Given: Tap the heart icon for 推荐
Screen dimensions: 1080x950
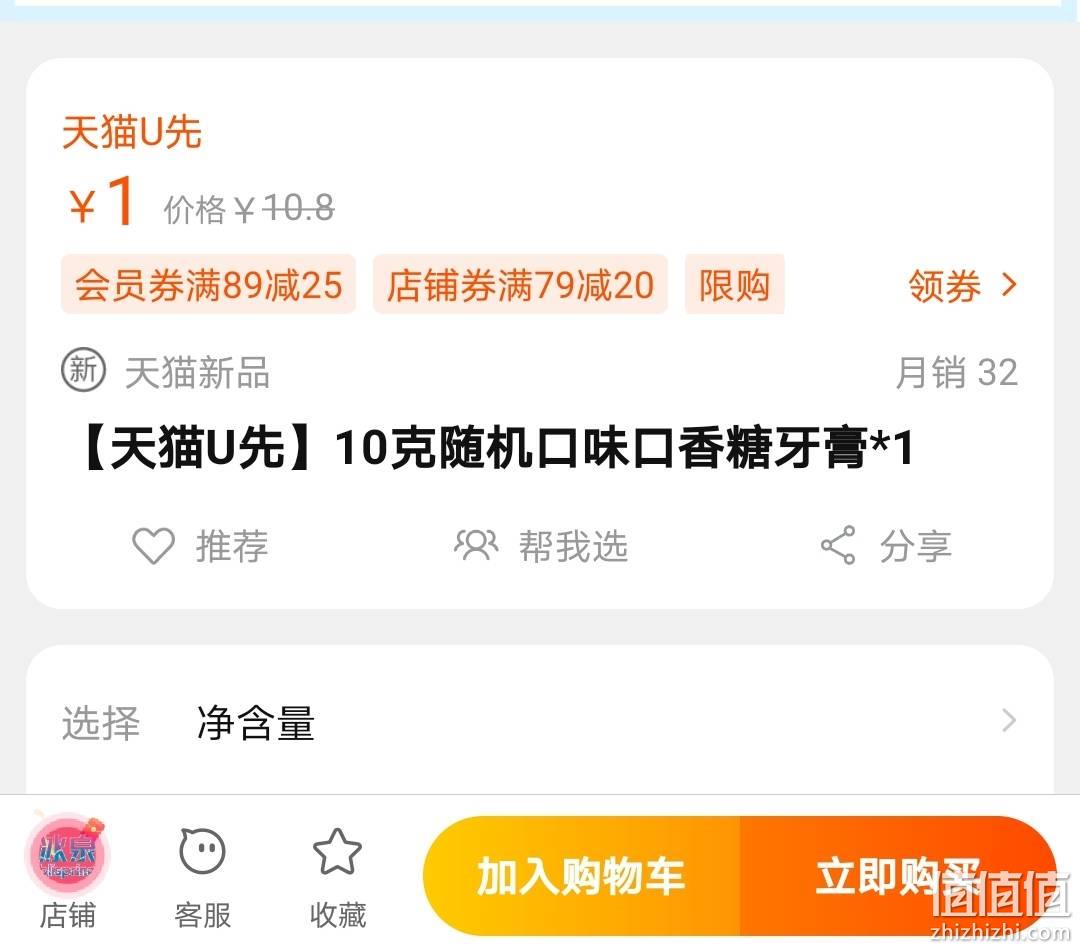Looking at the screenshot, I should pos(153,546).
